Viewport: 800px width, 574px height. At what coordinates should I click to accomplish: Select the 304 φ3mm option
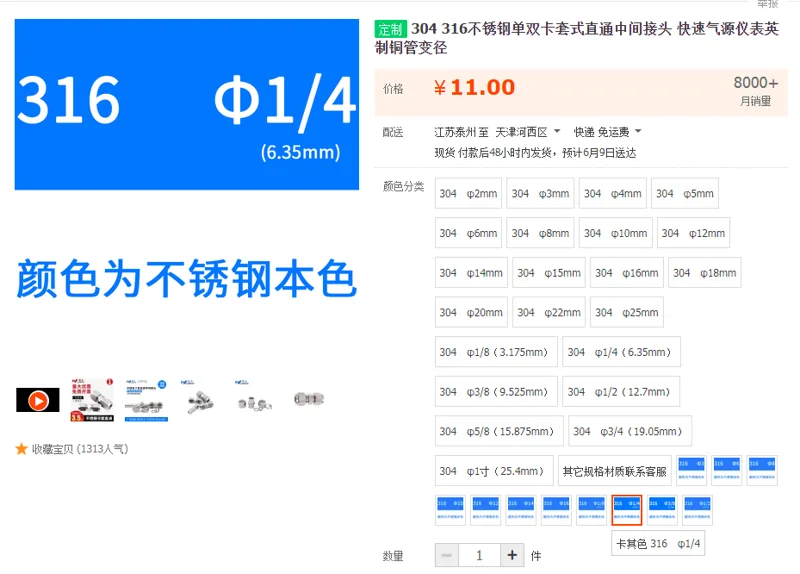click(540, 193)
